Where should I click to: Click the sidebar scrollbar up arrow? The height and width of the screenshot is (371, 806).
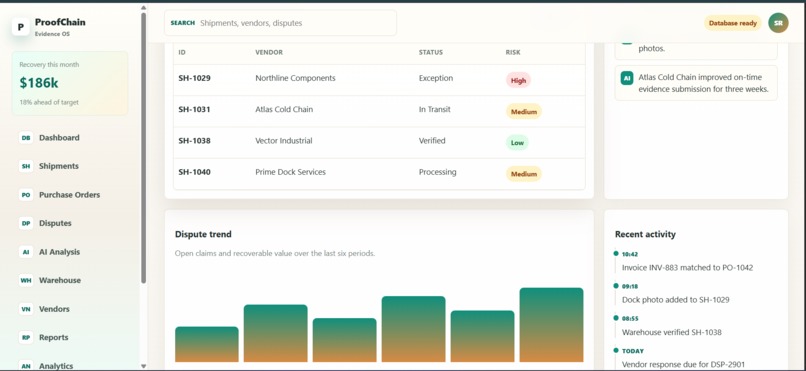[x=143, y=8]
